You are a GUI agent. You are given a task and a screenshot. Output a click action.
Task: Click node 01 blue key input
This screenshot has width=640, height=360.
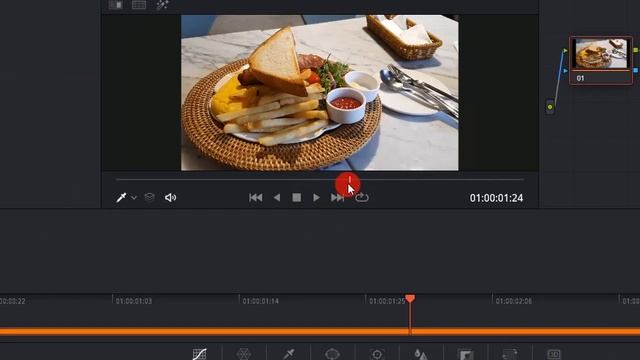pyautogui.click(x=565, y=71)
